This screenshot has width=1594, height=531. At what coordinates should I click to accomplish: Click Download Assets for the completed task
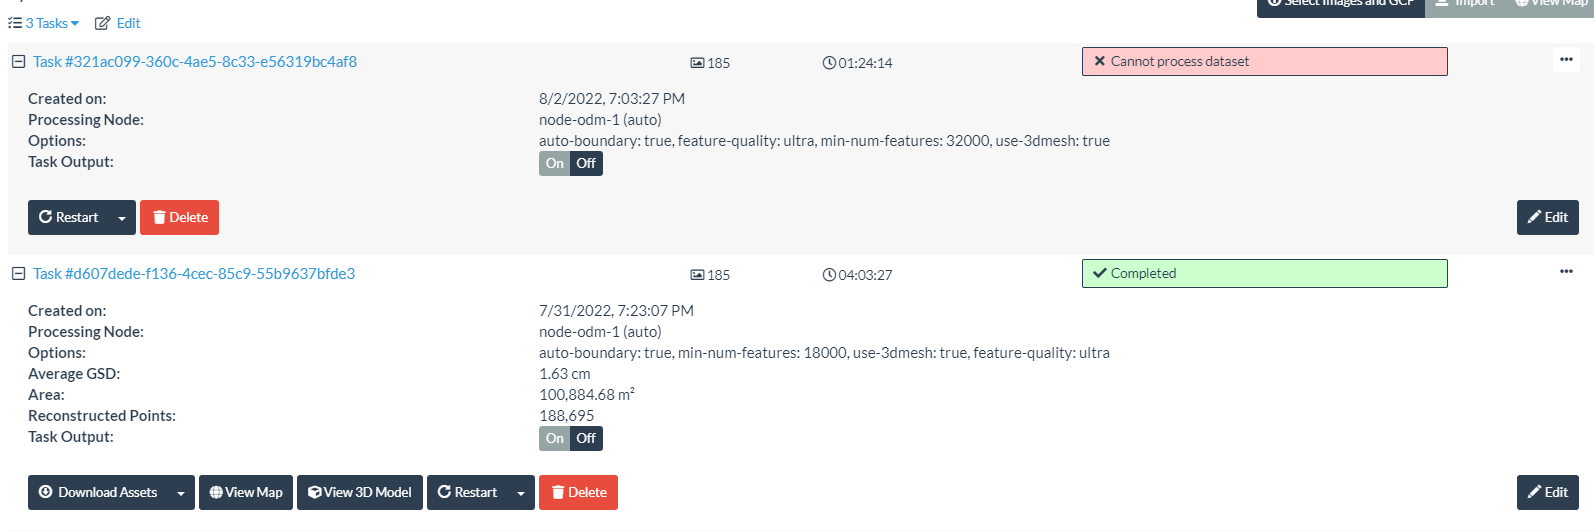(x=98, y=493)
